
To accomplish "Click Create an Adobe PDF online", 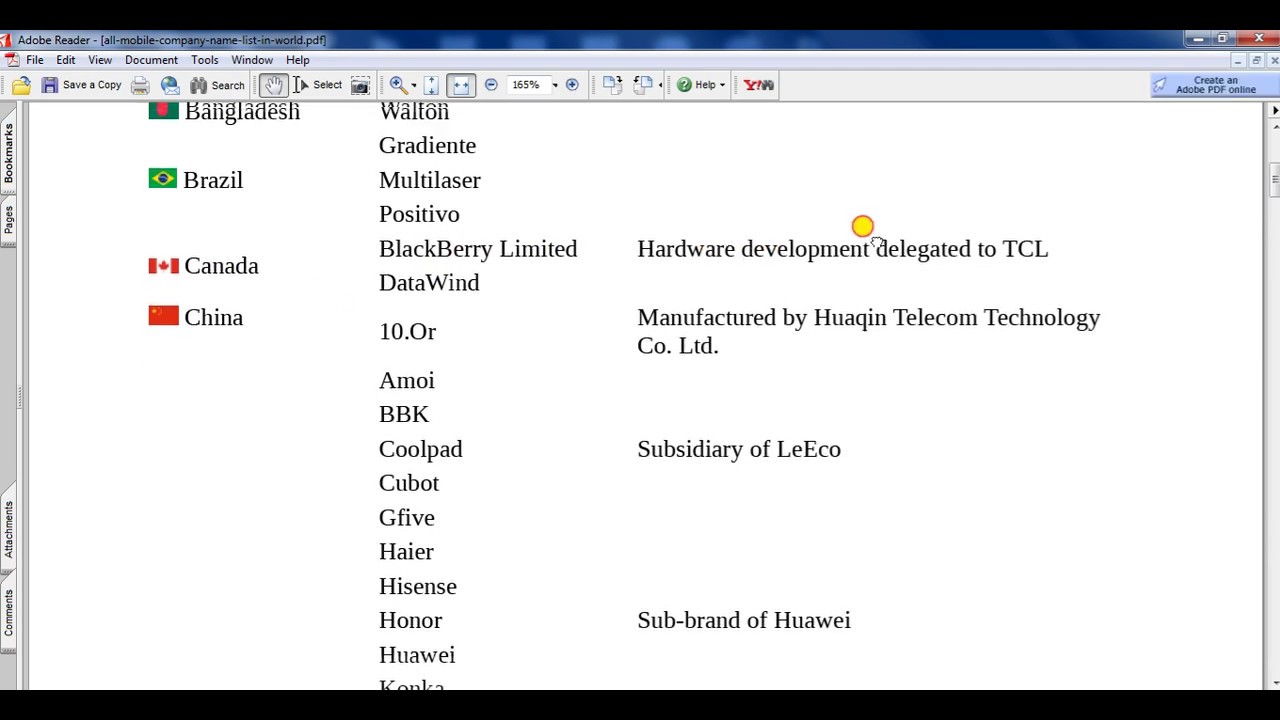I will point(1215,85).
